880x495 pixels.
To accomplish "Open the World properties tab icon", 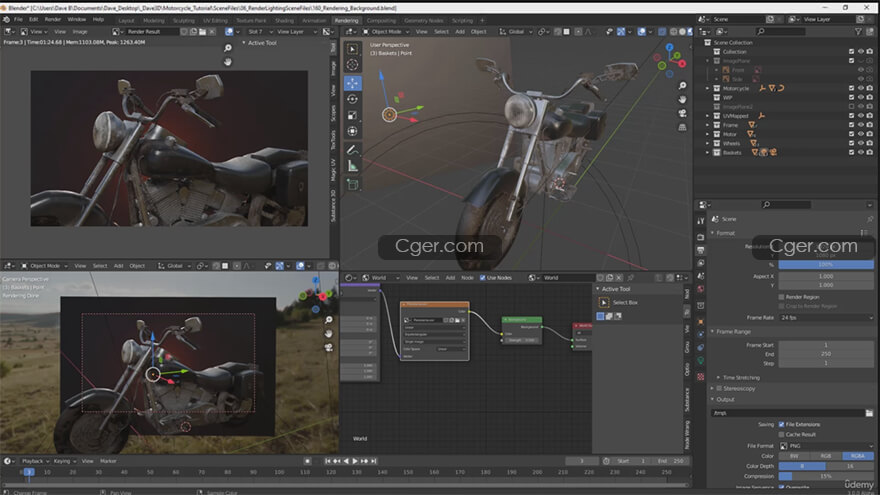I will pyautogui.click(x=700, y=289).
